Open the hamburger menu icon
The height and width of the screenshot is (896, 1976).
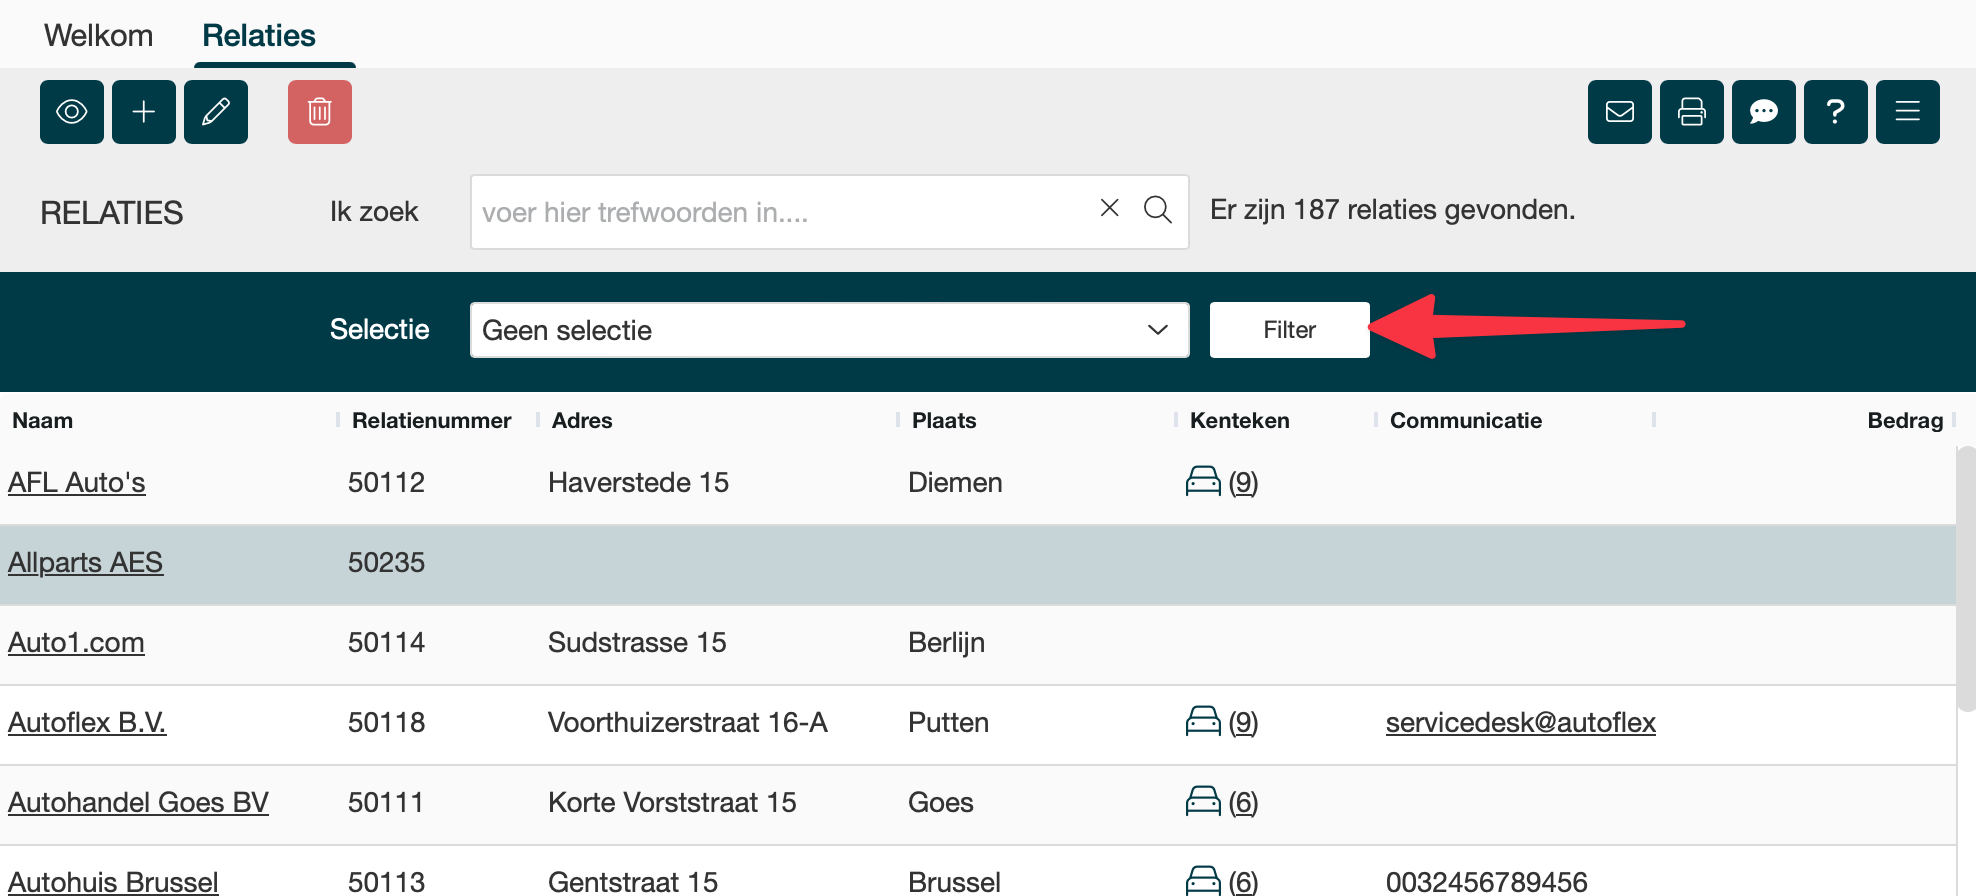tap(1908, 112)
